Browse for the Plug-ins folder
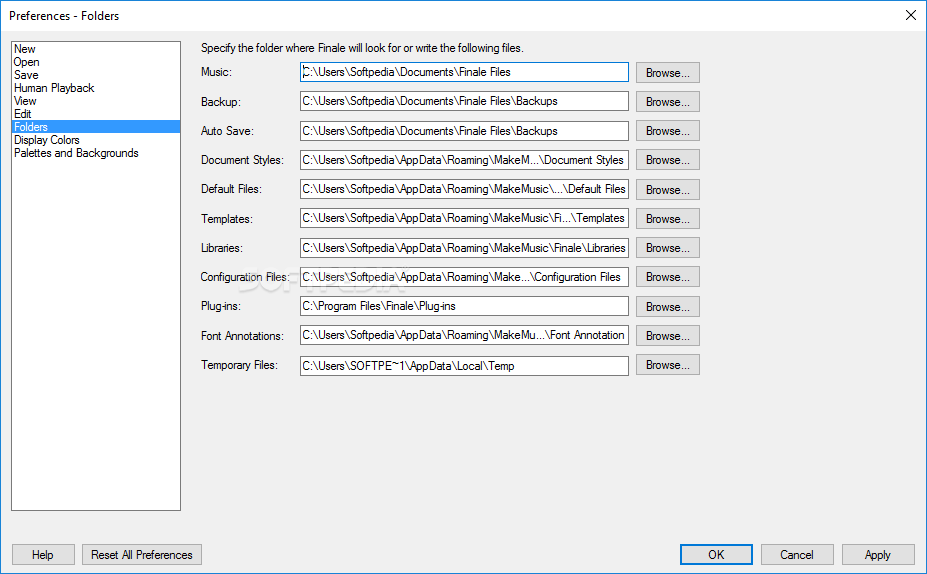Image resolution: width=927 pixels, height=574 pixels. pos(667,307)
